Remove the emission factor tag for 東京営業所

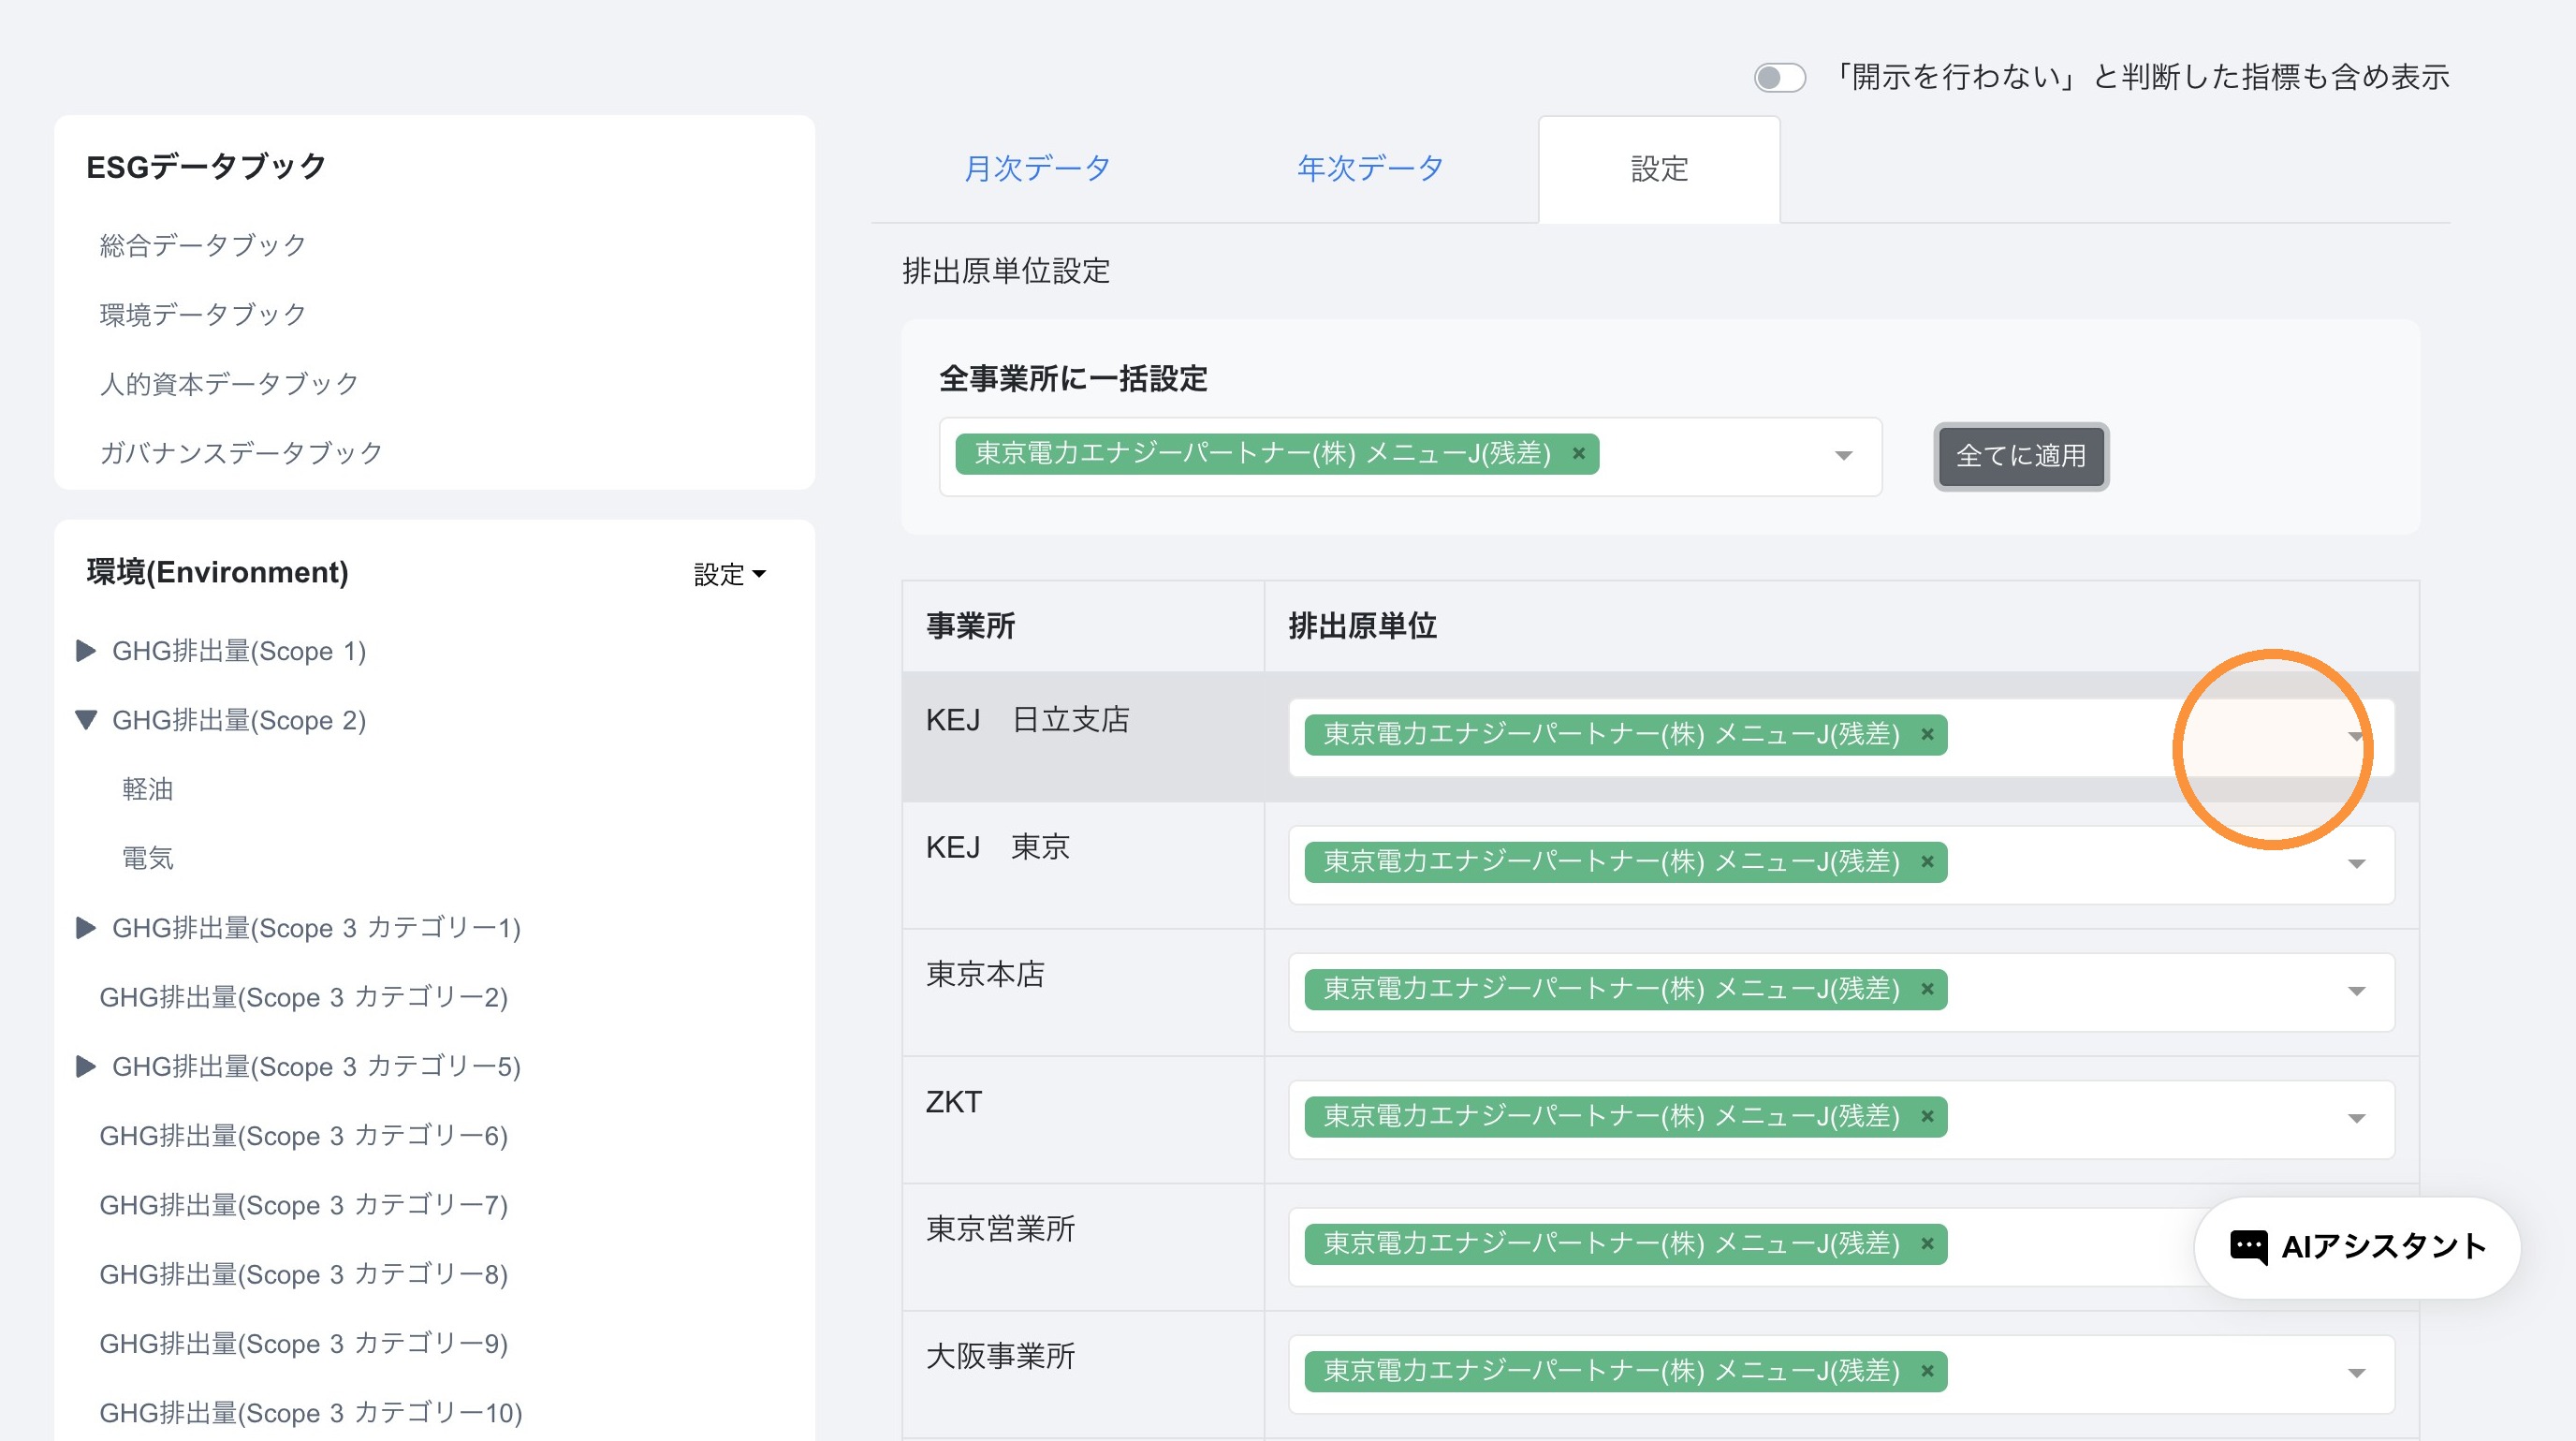point(1927,1243)
